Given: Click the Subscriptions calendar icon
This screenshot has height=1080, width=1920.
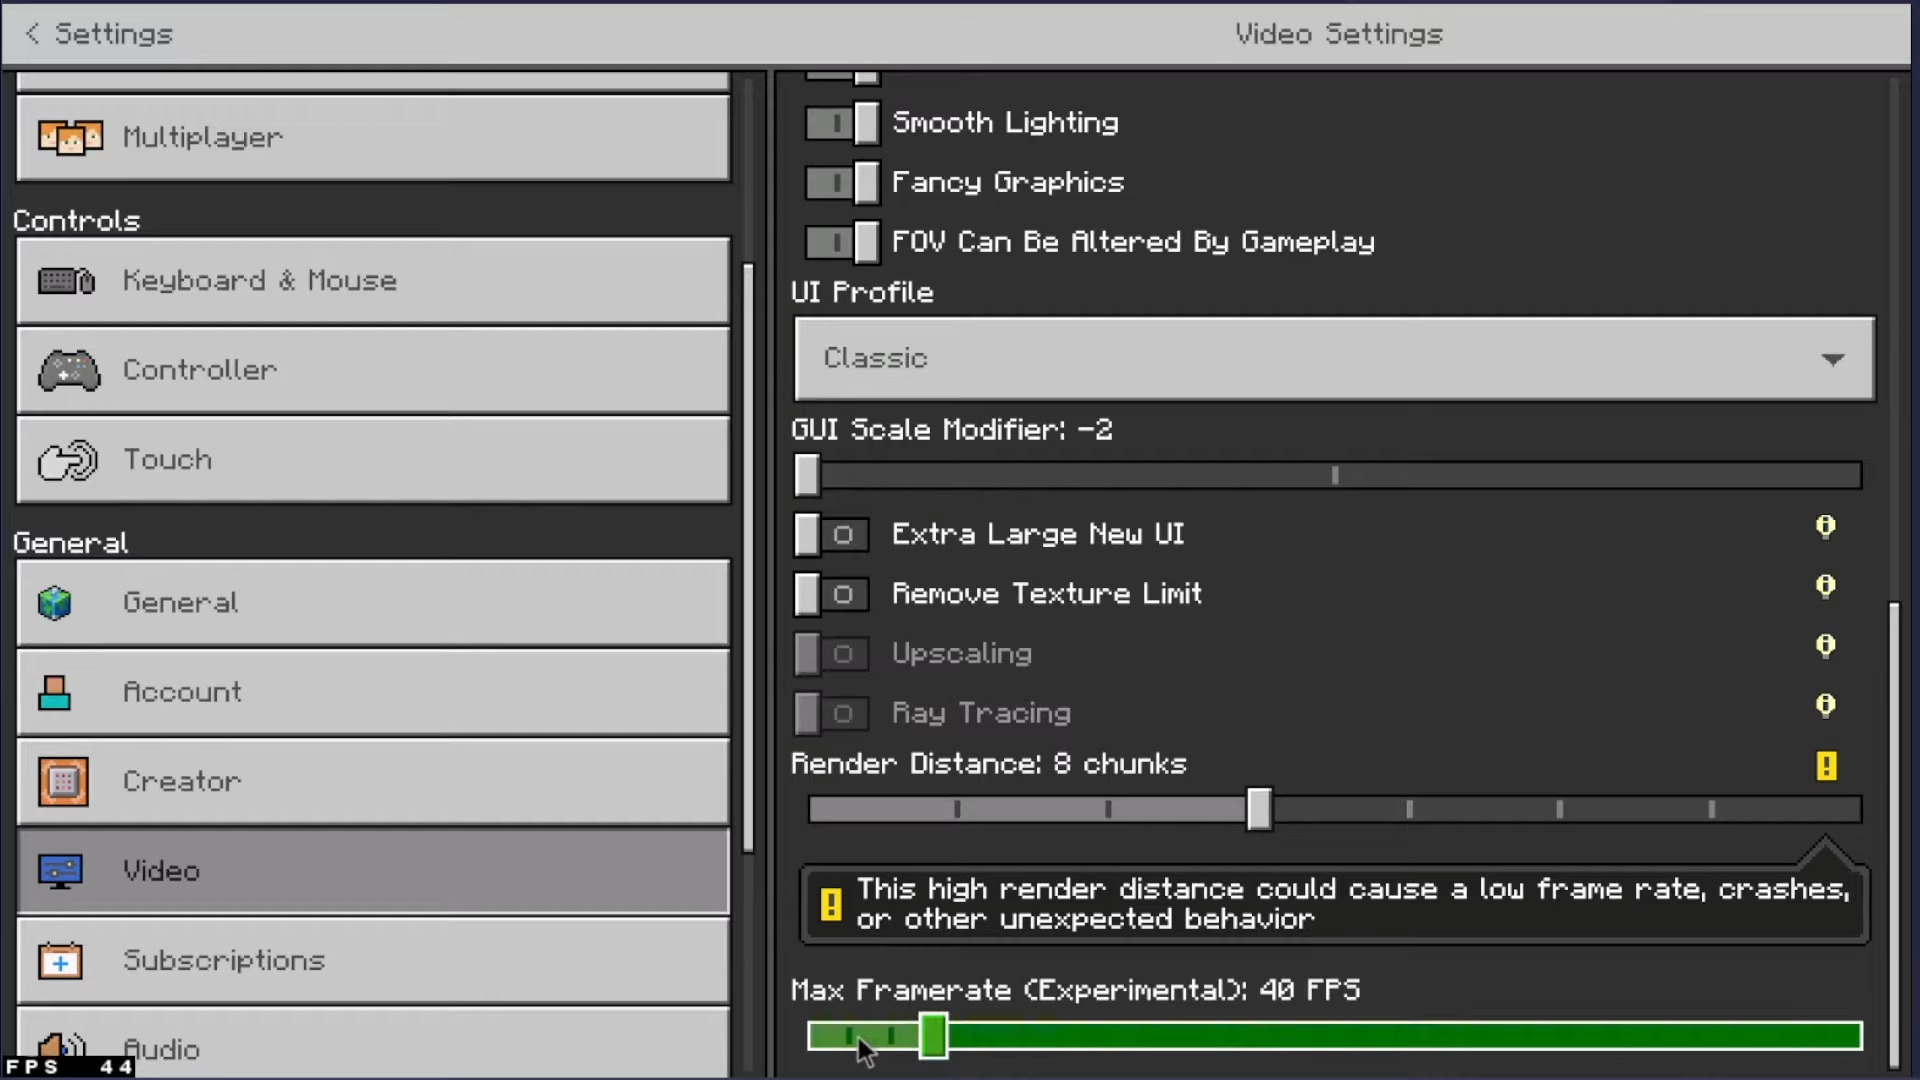Looking at the screenshot, I should 60,960.
